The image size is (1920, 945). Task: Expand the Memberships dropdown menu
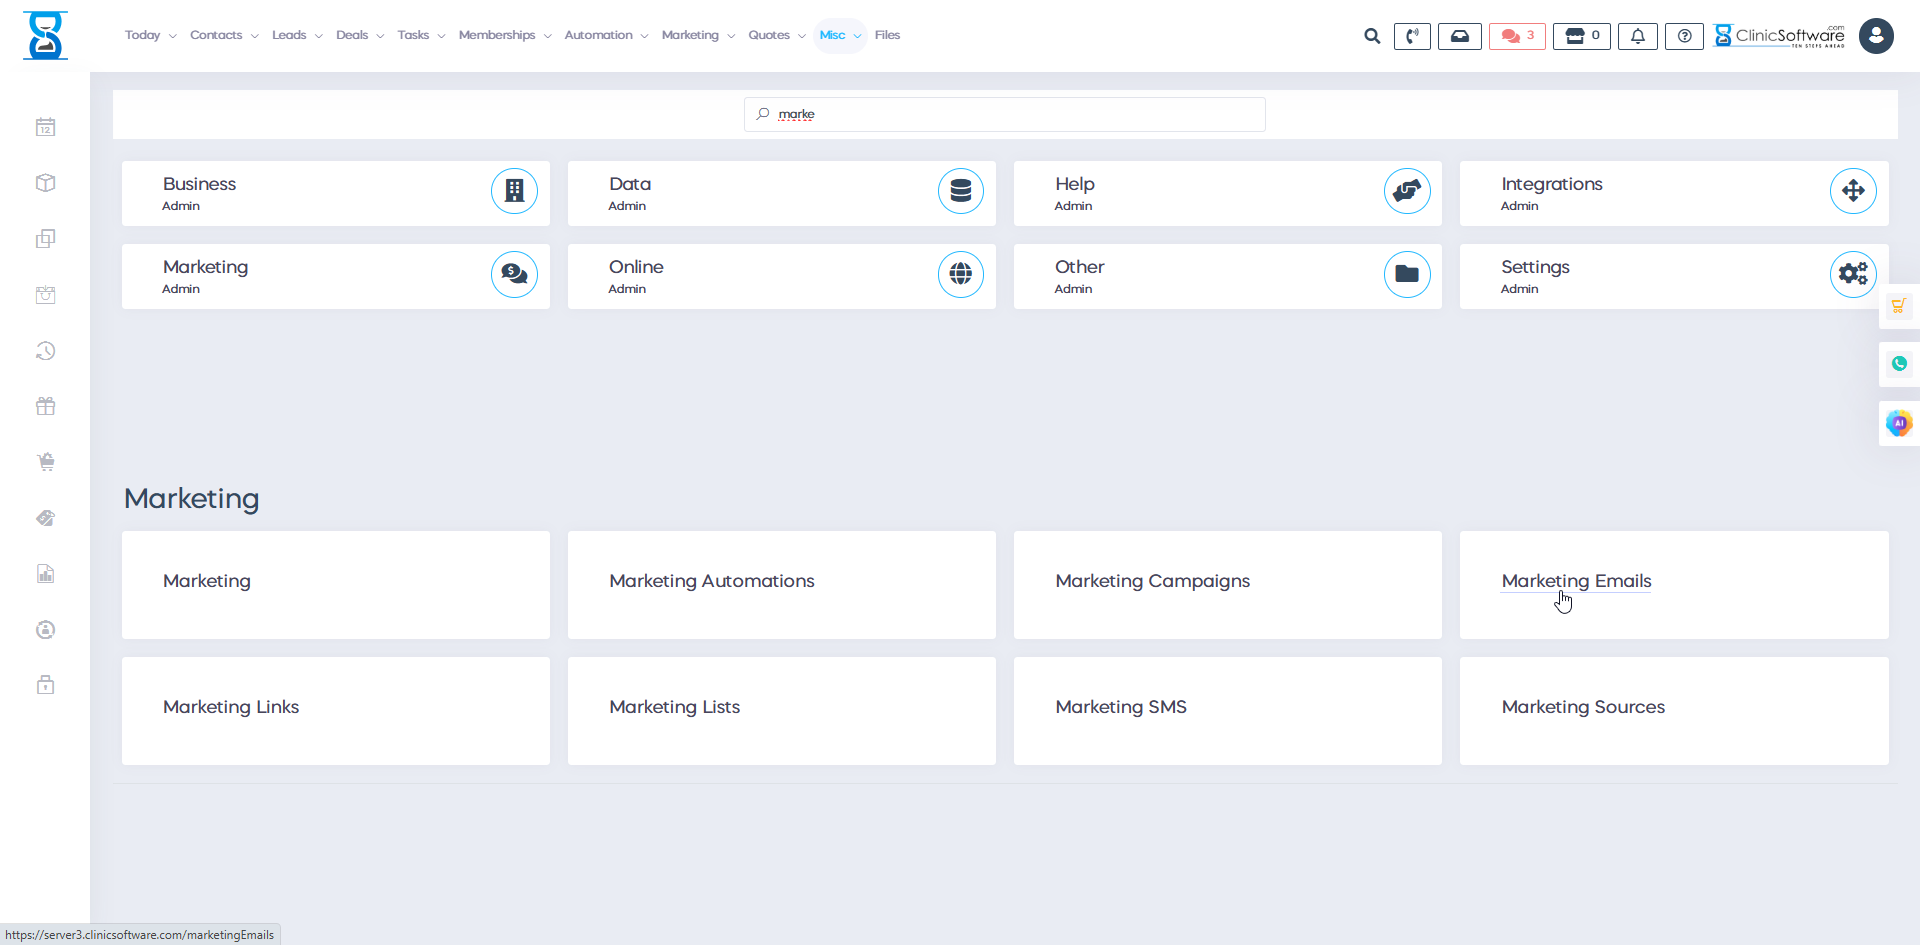click(504, 35)
